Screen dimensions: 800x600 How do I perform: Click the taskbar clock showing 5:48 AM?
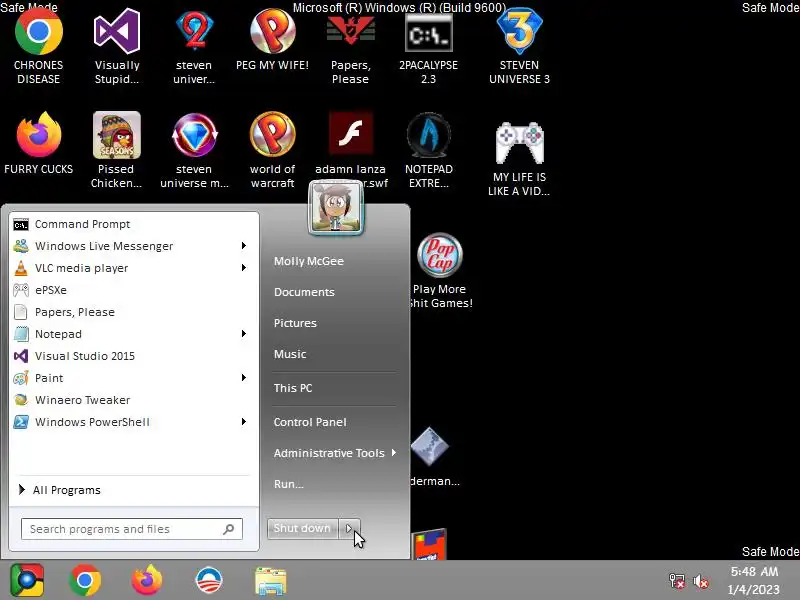pos(754,581)
